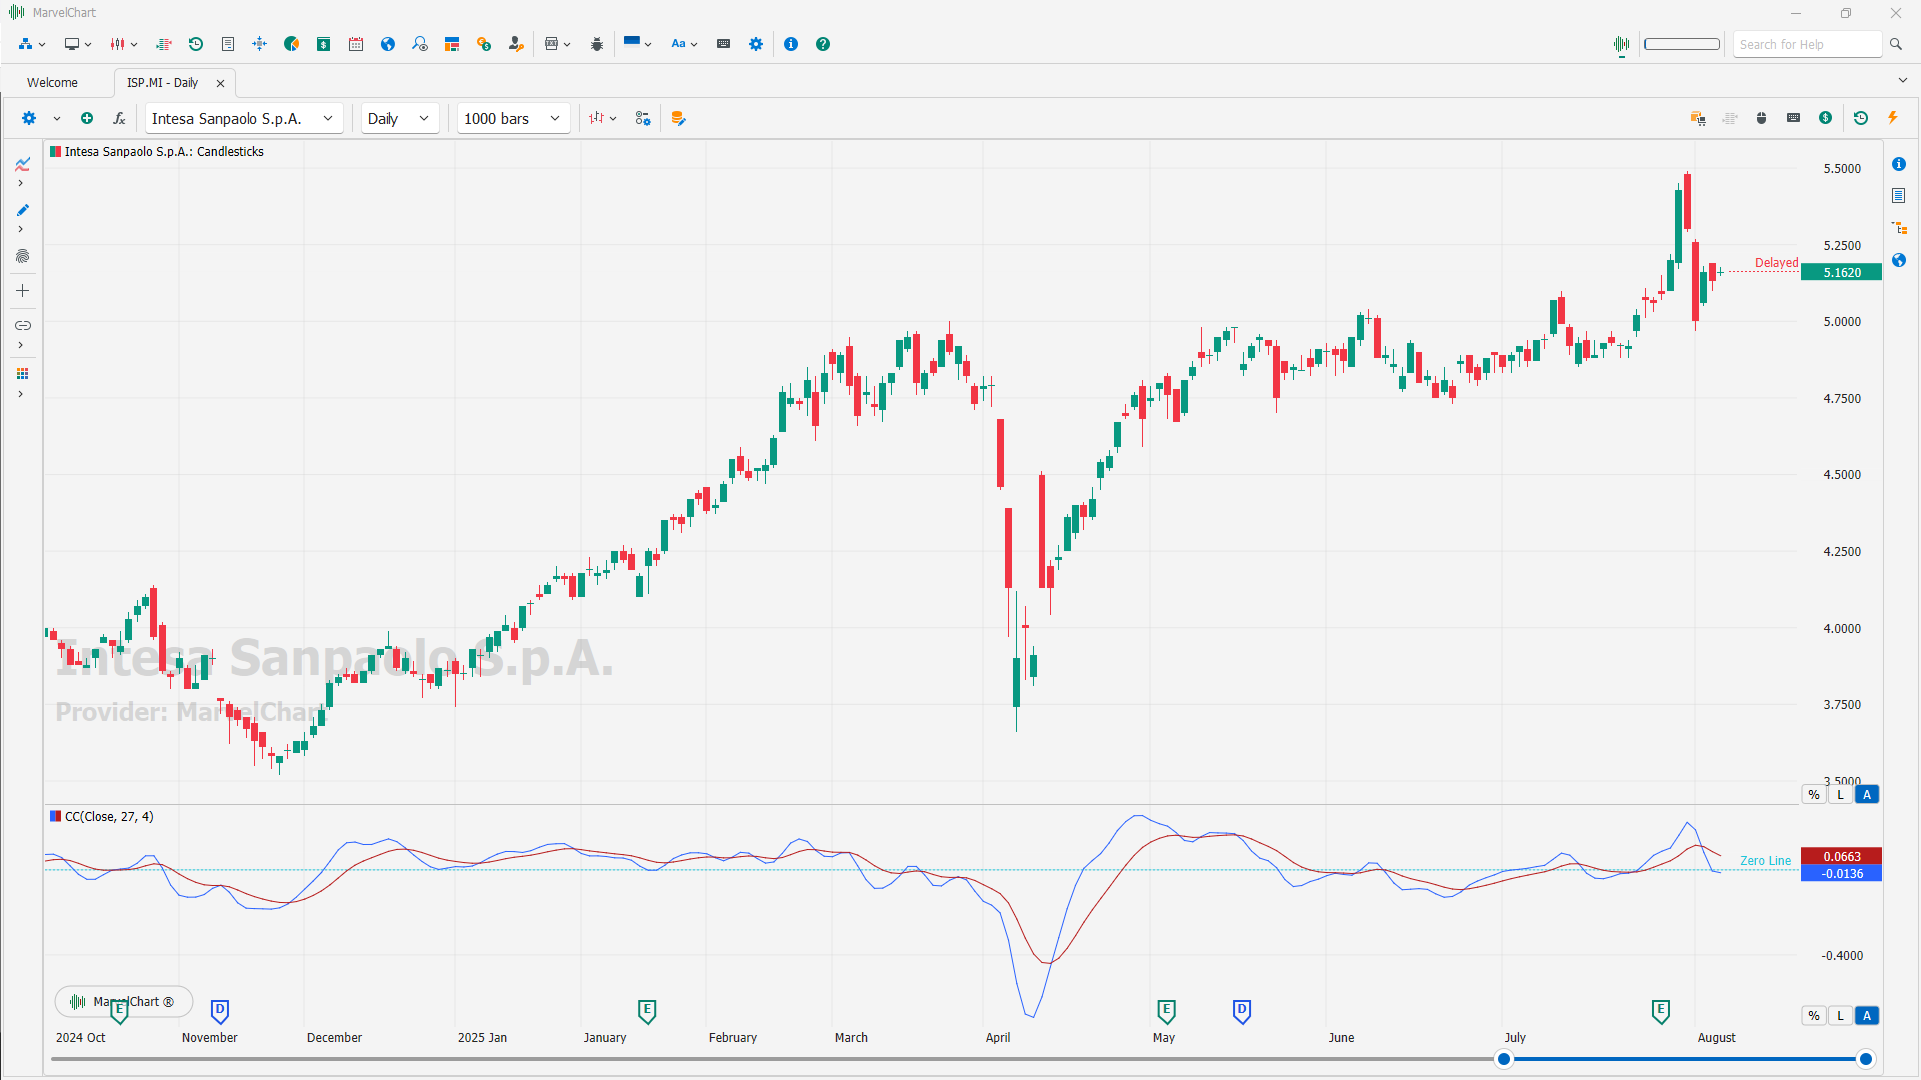Toggle A auto scale on CC indicator panel
The image size is (1921, 1080).
[1866, 1016]
